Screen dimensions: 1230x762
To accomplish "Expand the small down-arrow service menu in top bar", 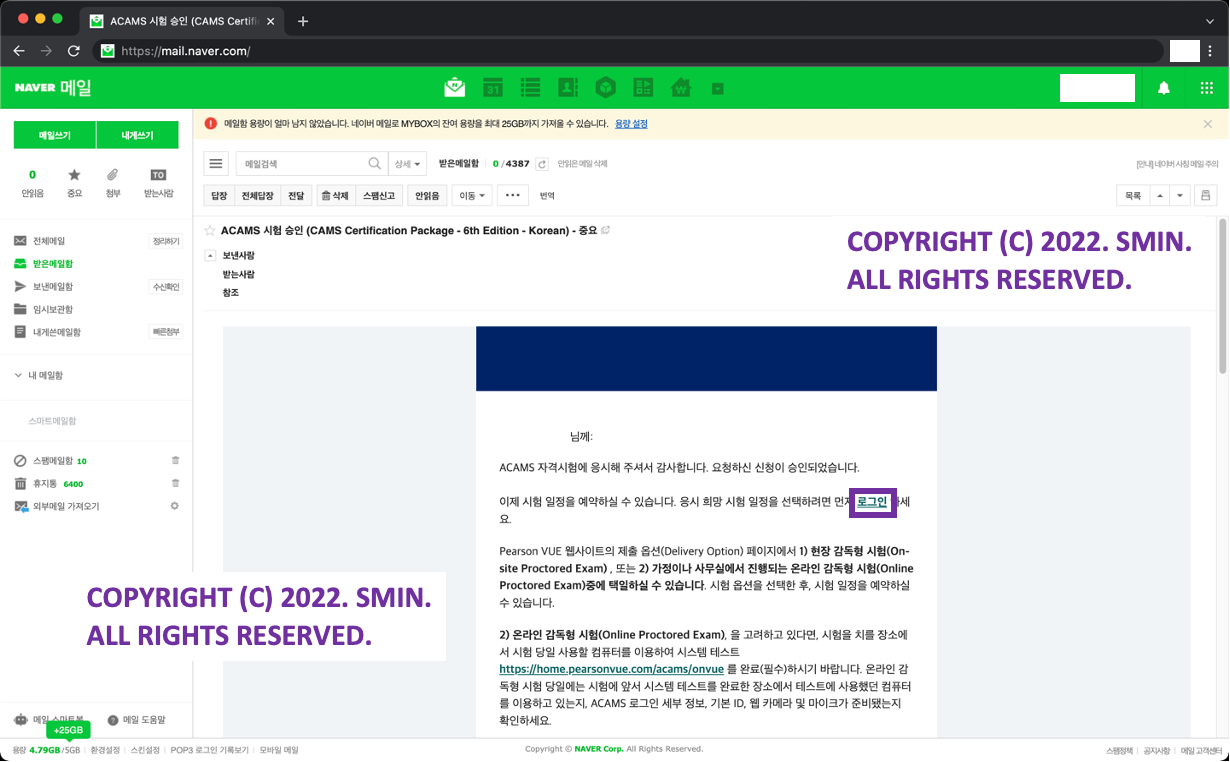I will click(x=717, y=89).
